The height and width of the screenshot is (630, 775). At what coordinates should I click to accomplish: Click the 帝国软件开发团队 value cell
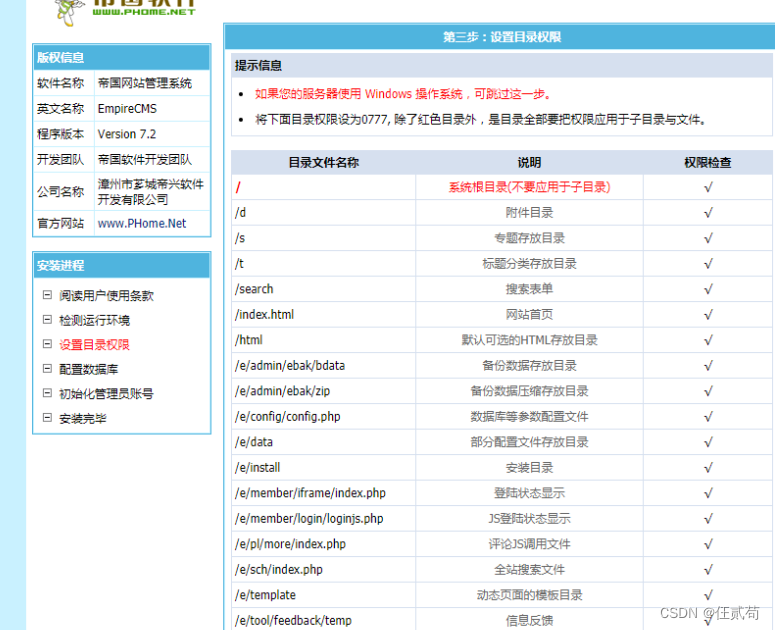click(x=152, y=160)
